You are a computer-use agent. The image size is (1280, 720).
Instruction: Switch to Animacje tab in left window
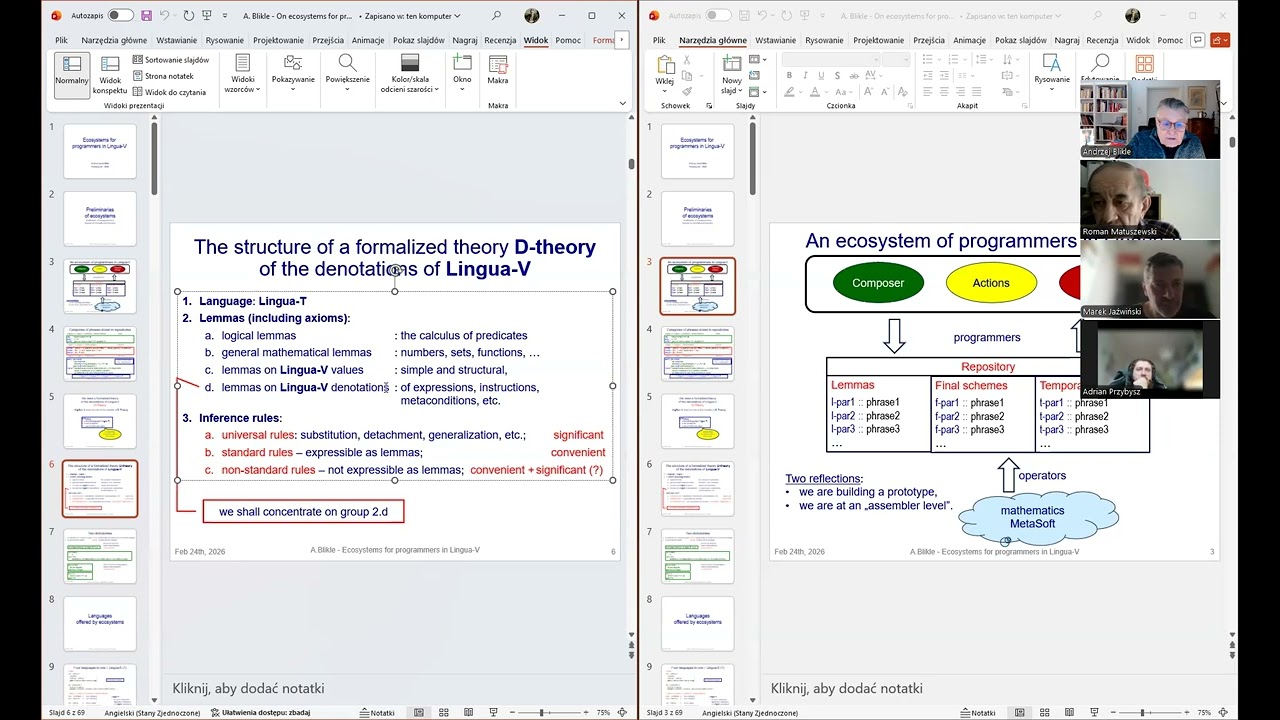tap(368, 40)
